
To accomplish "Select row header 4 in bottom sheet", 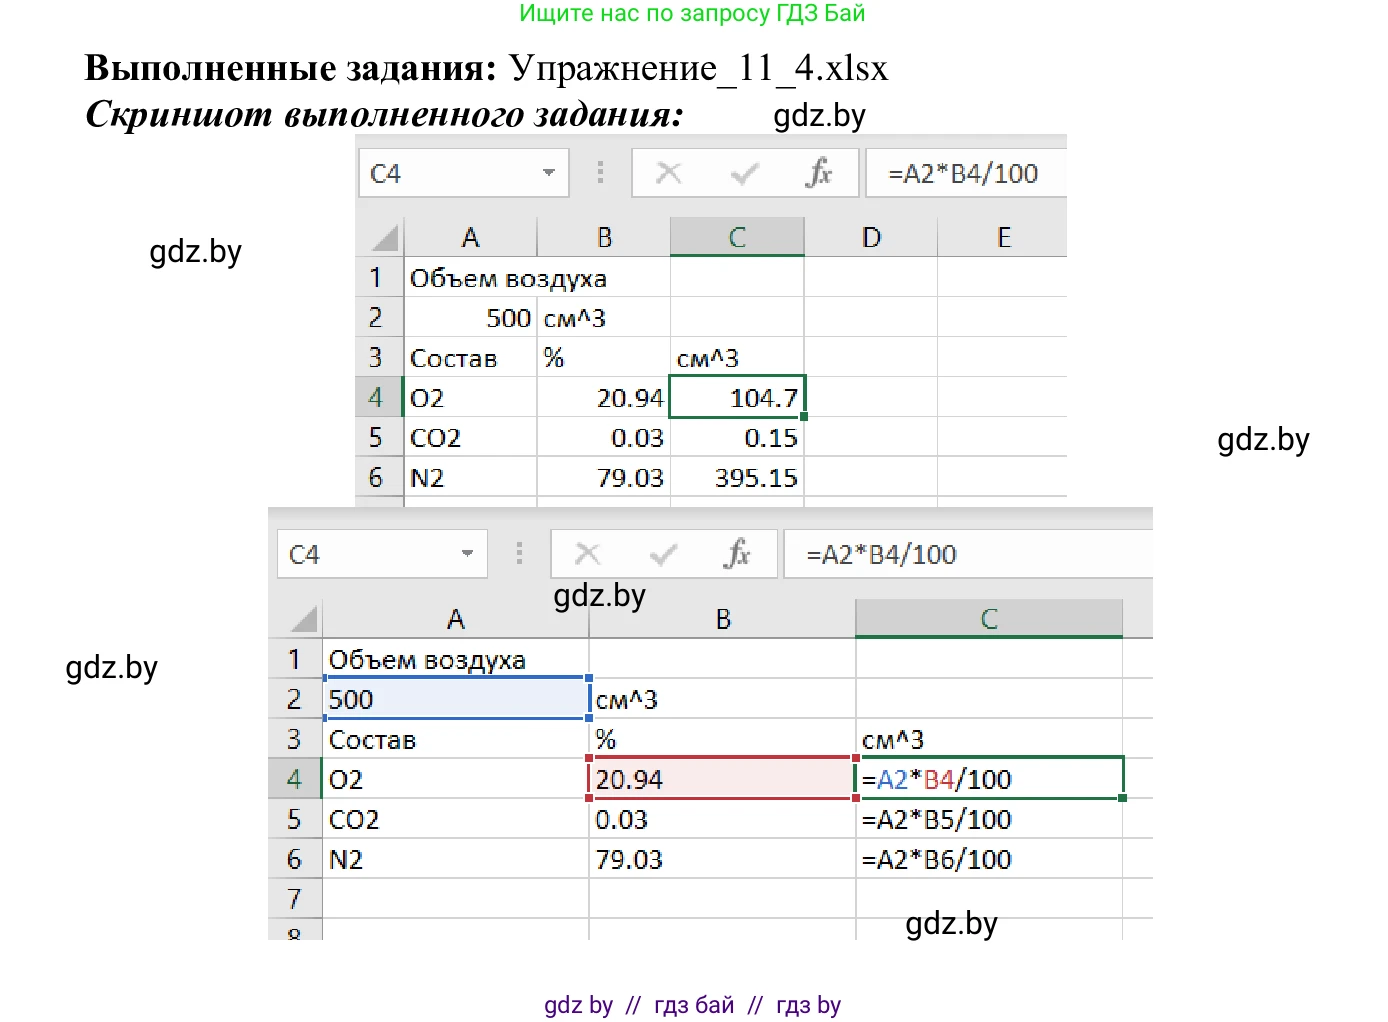I will (x=296, y=778).
